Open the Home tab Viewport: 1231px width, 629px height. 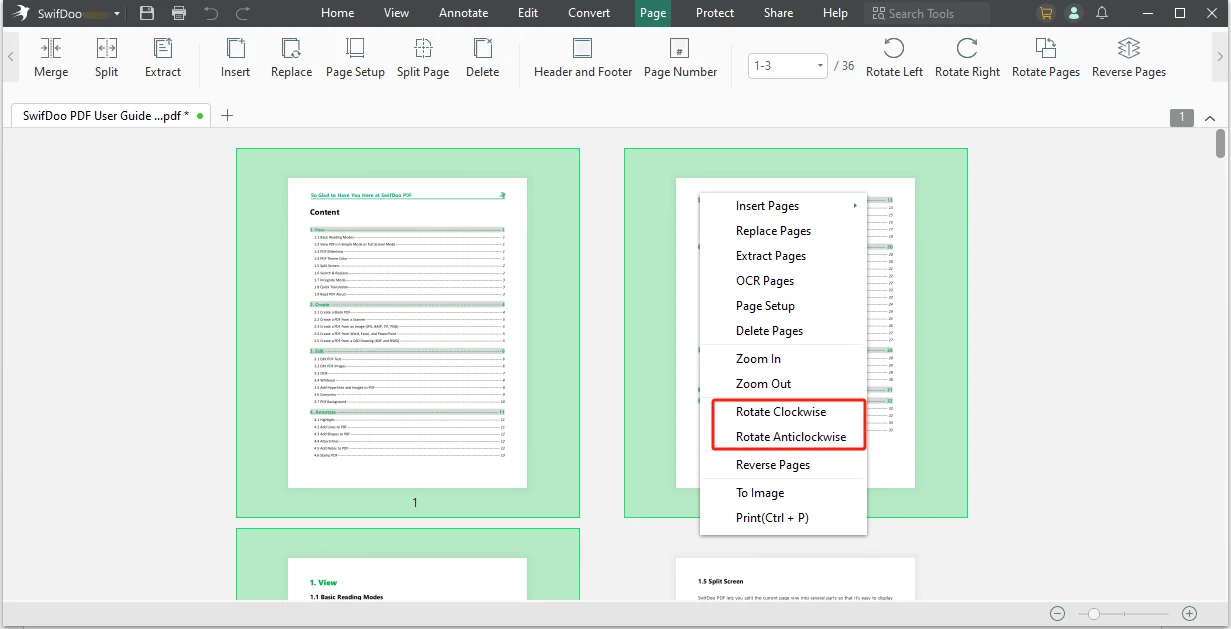click(337, 13)
